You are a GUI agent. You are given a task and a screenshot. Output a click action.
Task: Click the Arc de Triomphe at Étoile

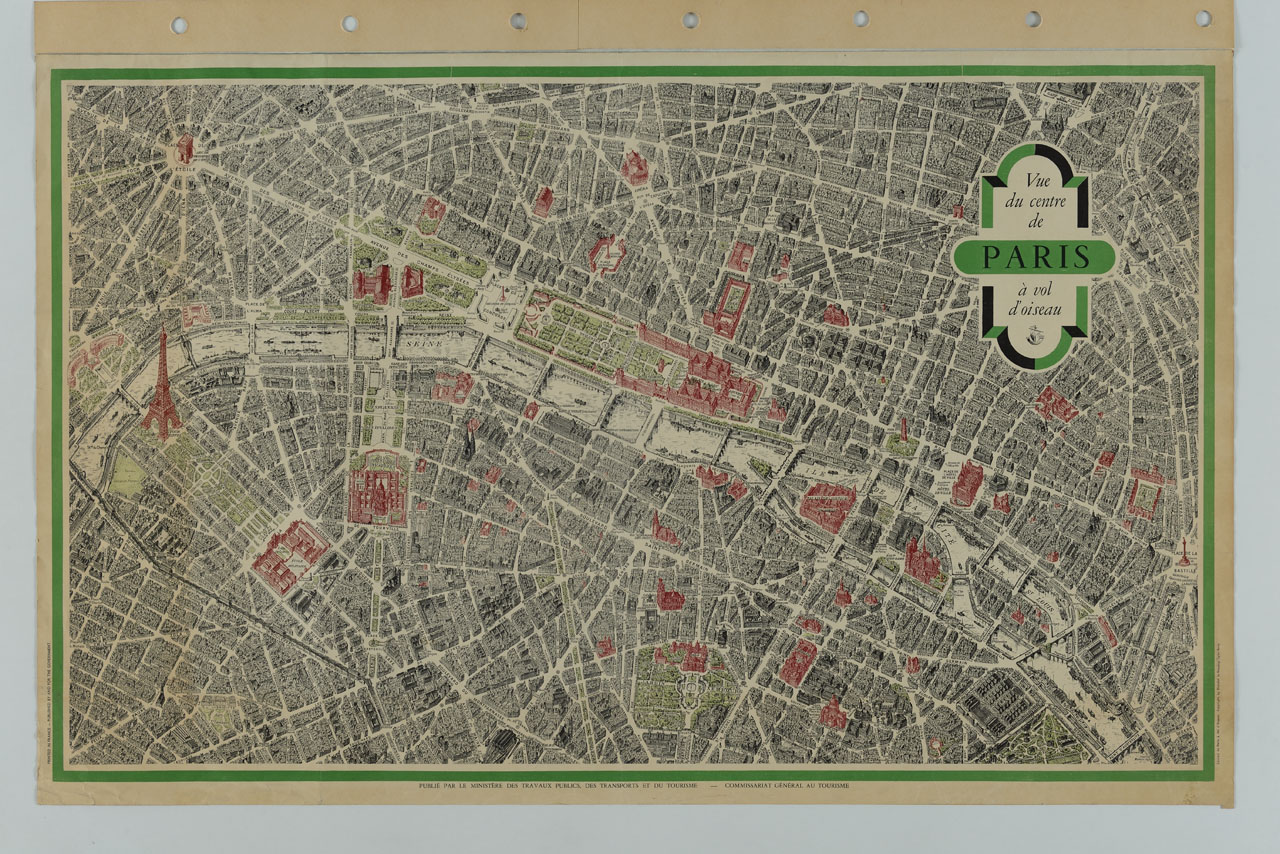click(x=185, y=149)
